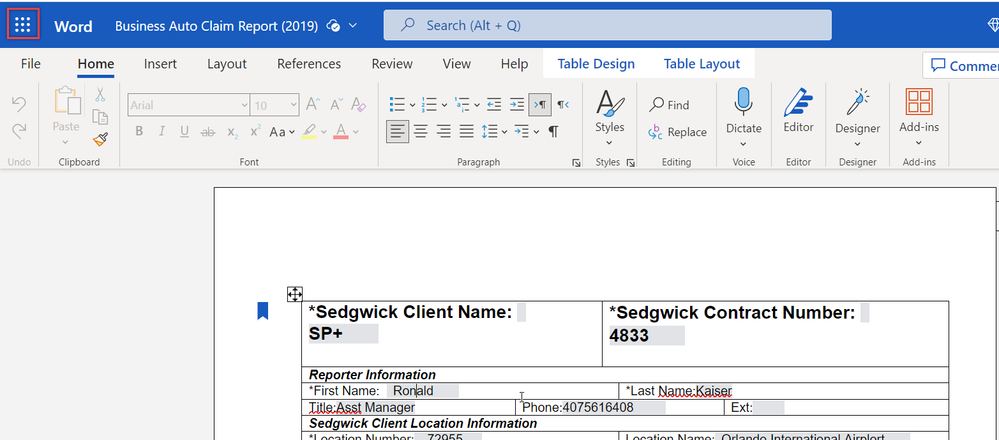The image size is (999, 440).
Task: Expand Paragraph settings dialog launcher
Action: coord(577,163)
